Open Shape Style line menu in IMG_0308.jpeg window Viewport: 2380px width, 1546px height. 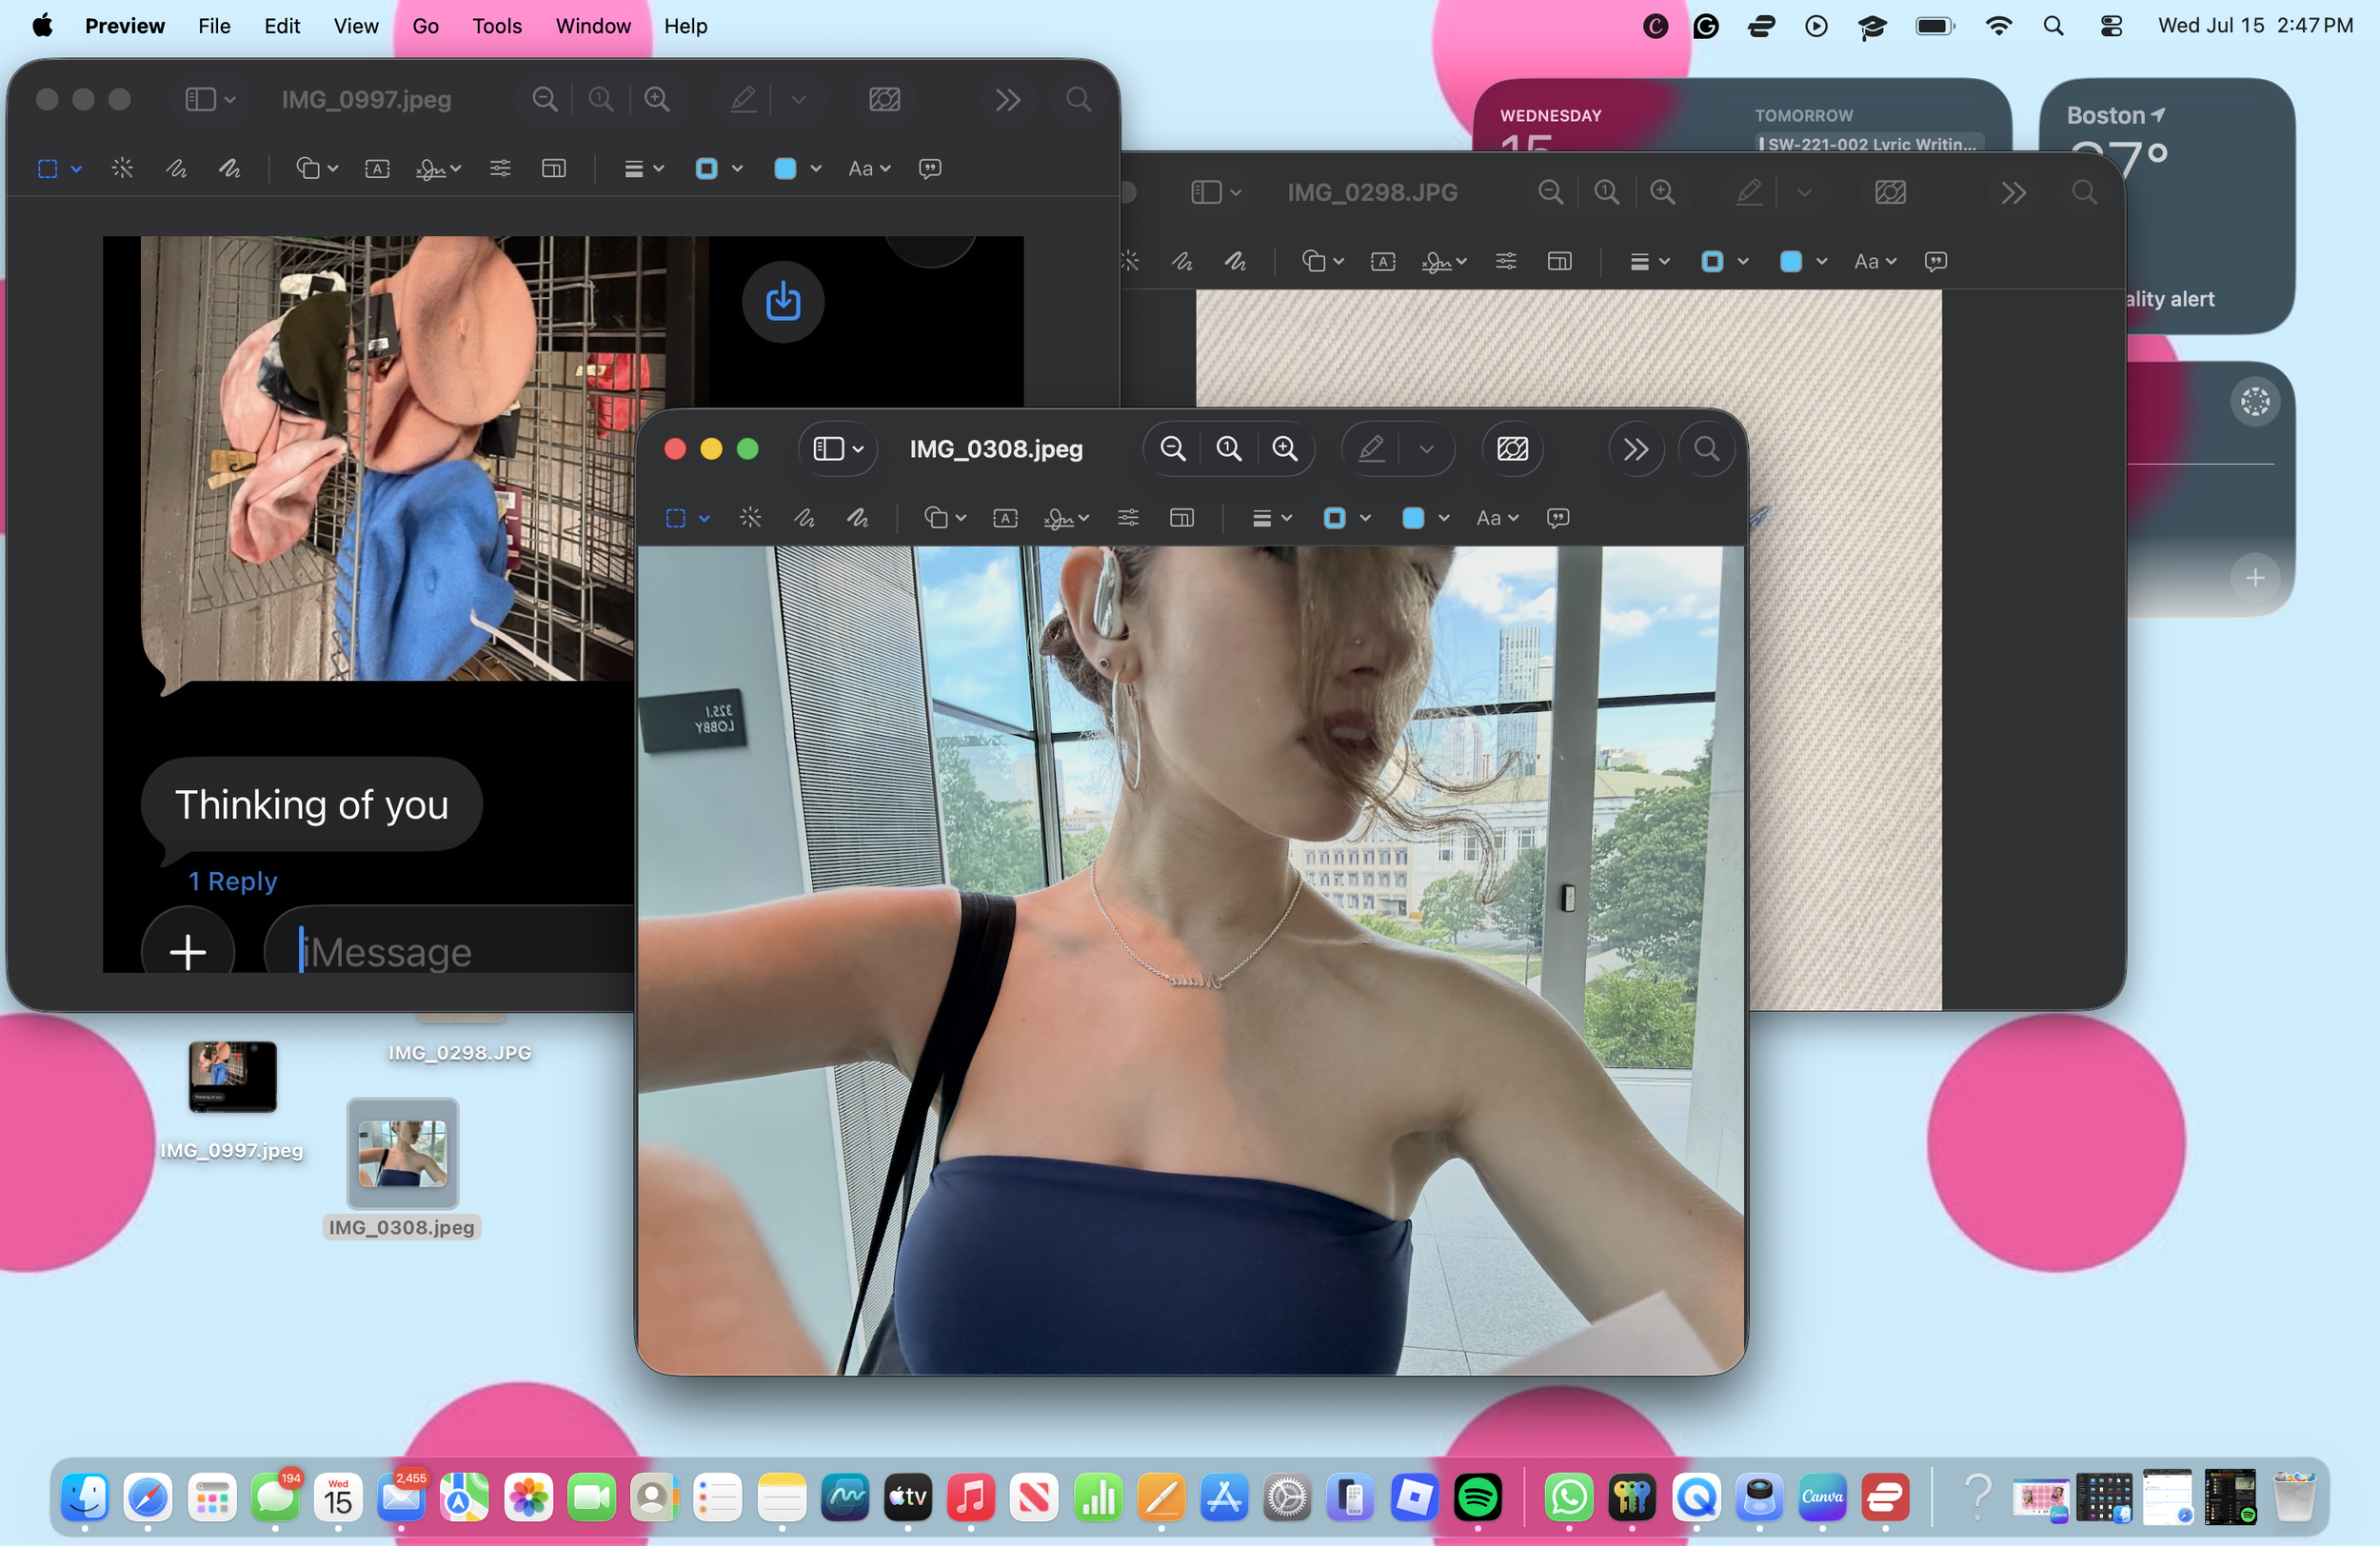point(1272,518)
